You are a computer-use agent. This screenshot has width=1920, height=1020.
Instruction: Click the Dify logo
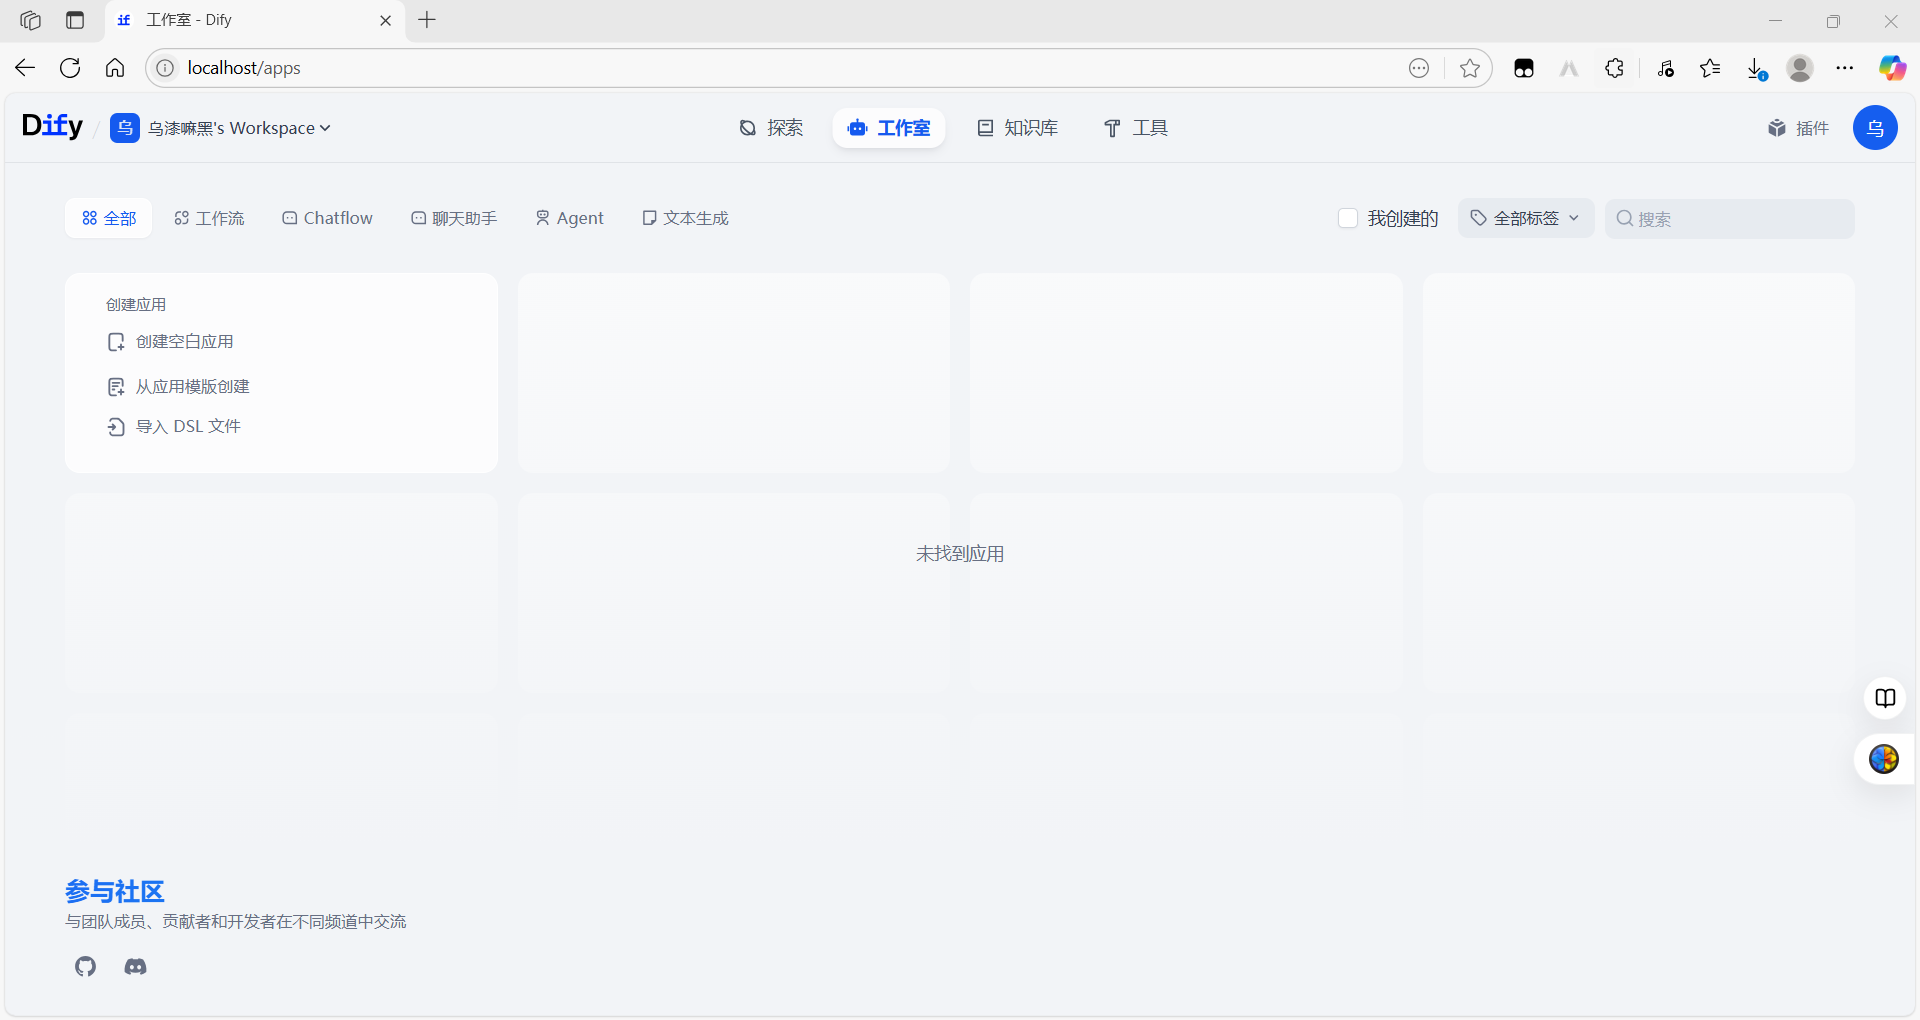(52, 126)
